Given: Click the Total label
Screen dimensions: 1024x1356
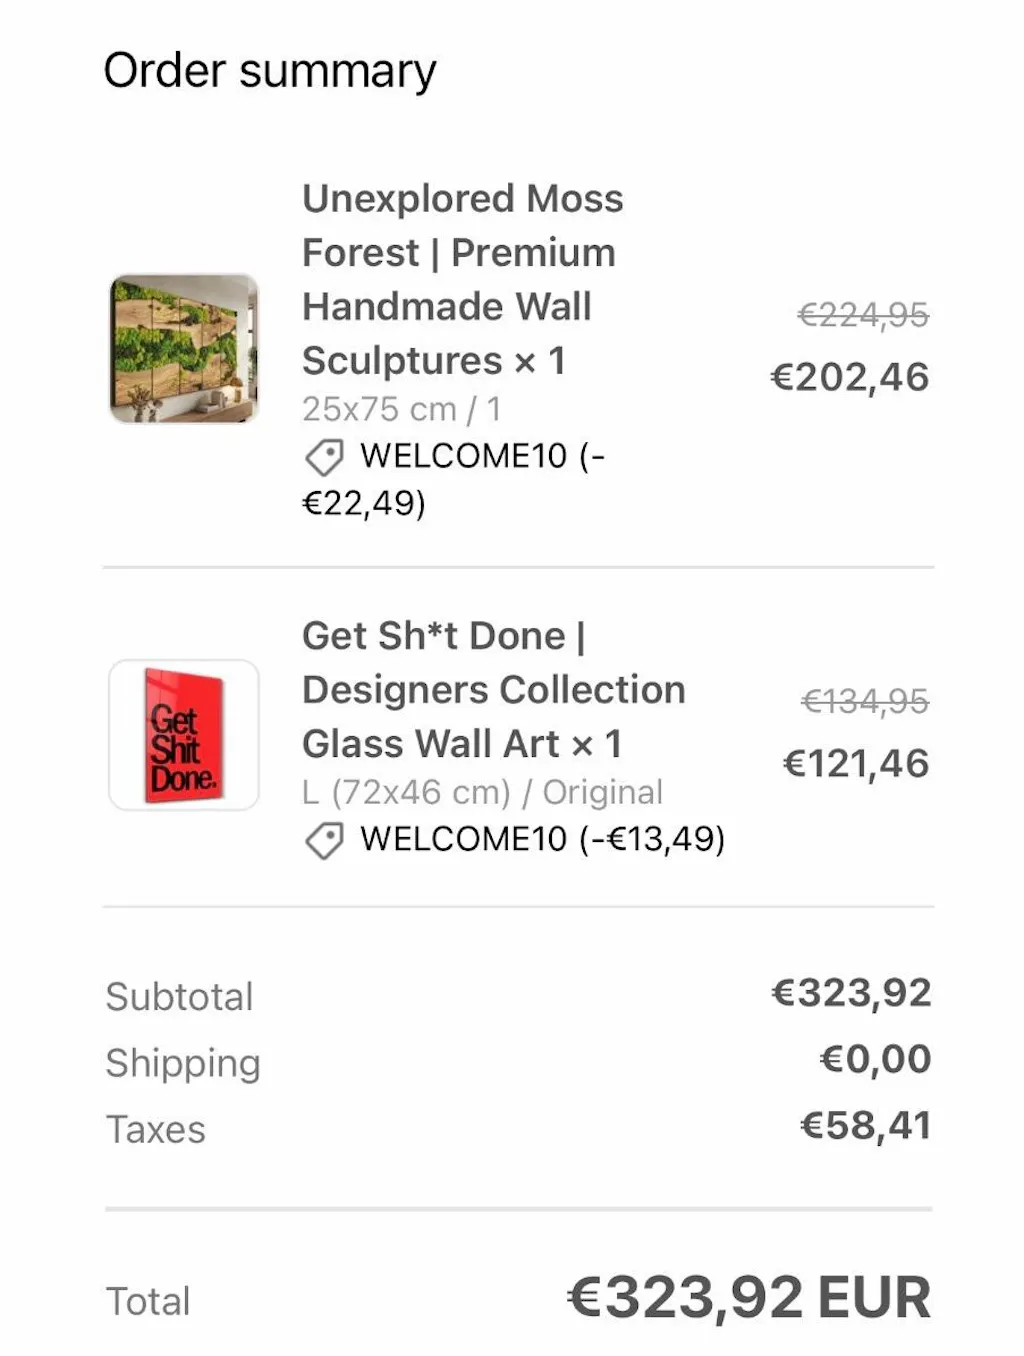Looking at the screenshot, I should [148, 1301].
